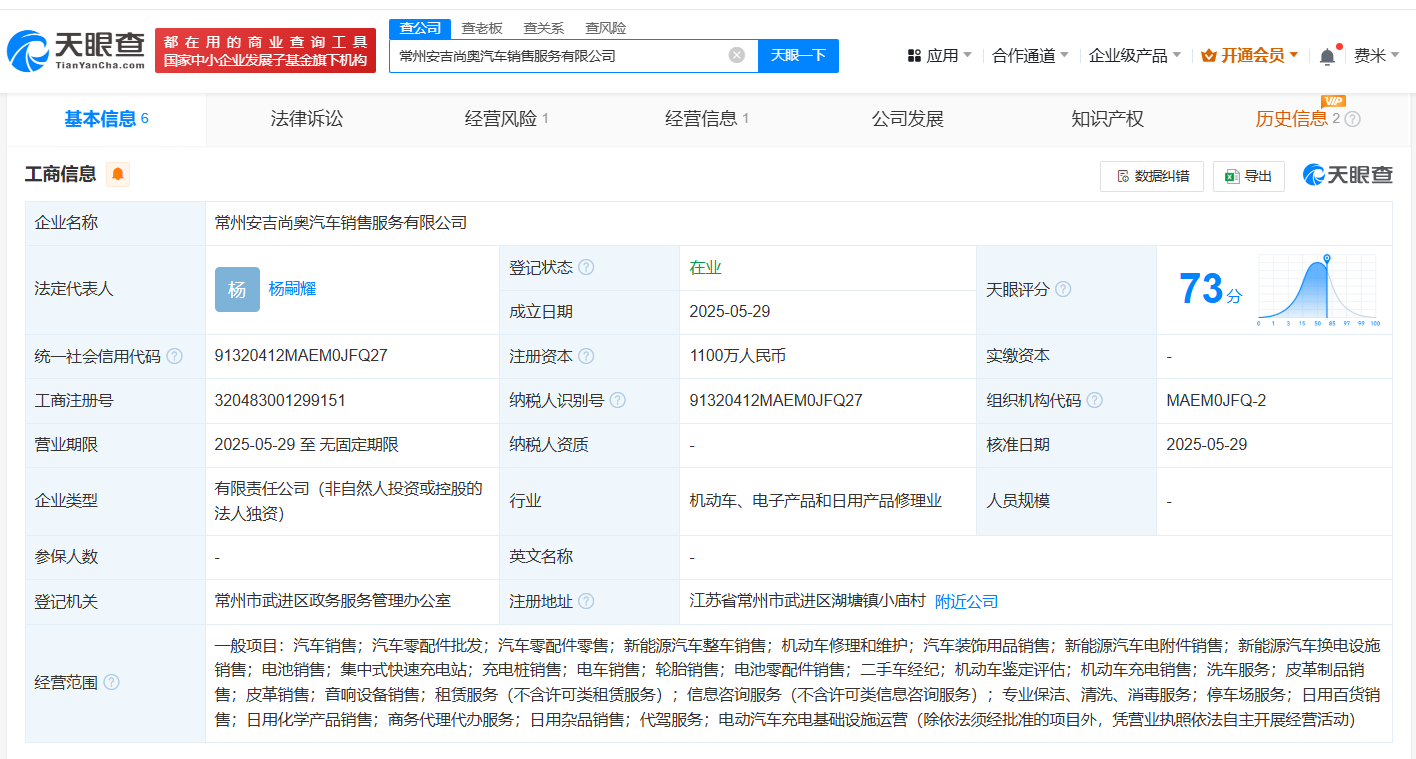
Task: Click help icon next to 天眼评分
Action: 1063,289
